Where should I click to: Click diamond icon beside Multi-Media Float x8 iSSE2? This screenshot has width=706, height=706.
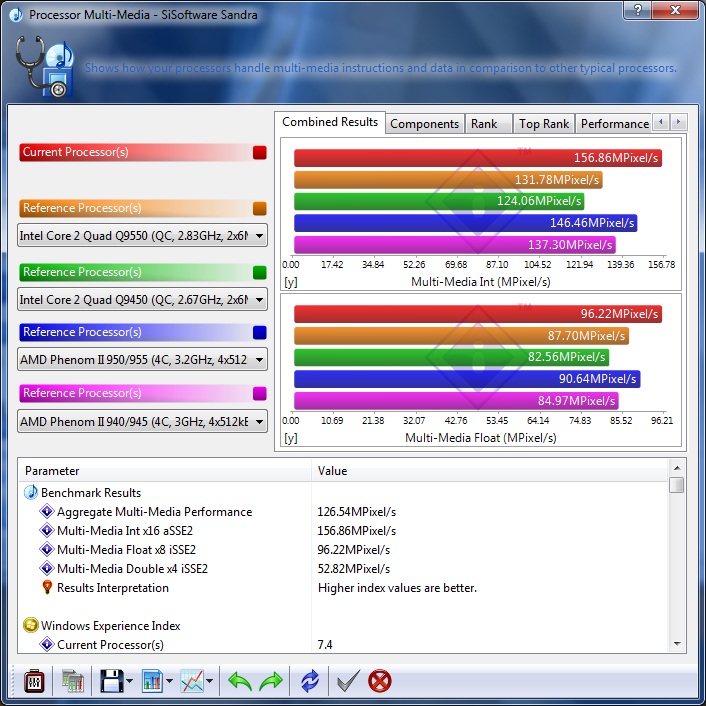pos(47,549)
